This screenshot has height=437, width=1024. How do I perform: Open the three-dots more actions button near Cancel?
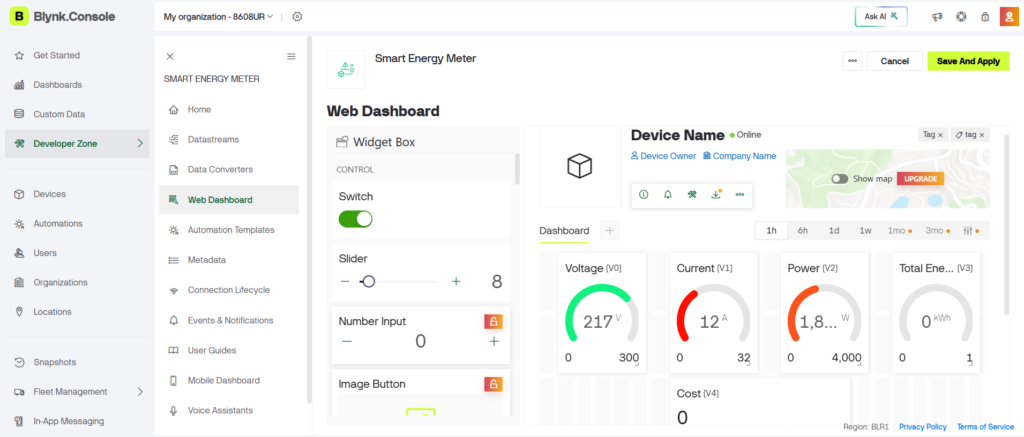[x=852, y=61]
